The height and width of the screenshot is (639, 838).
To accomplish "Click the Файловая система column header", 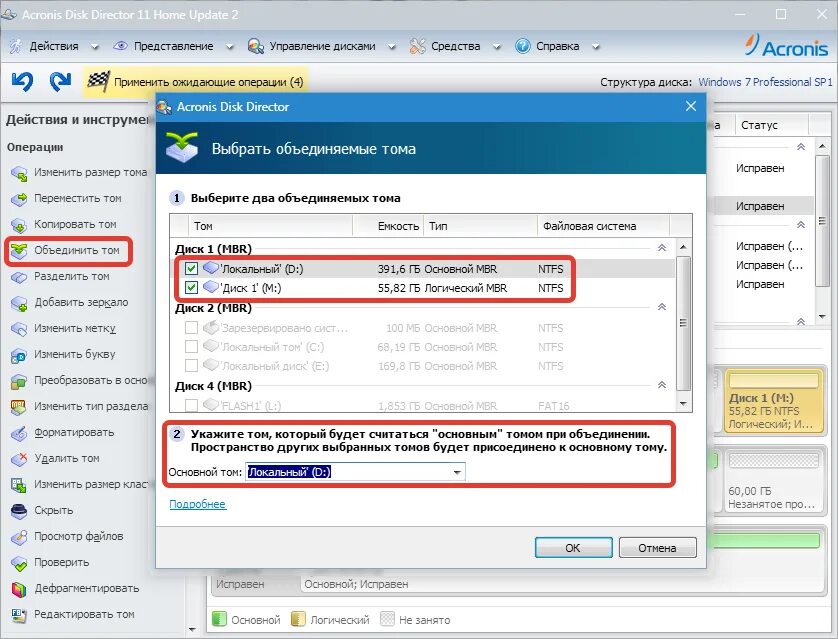I will (x=603, y=226).
